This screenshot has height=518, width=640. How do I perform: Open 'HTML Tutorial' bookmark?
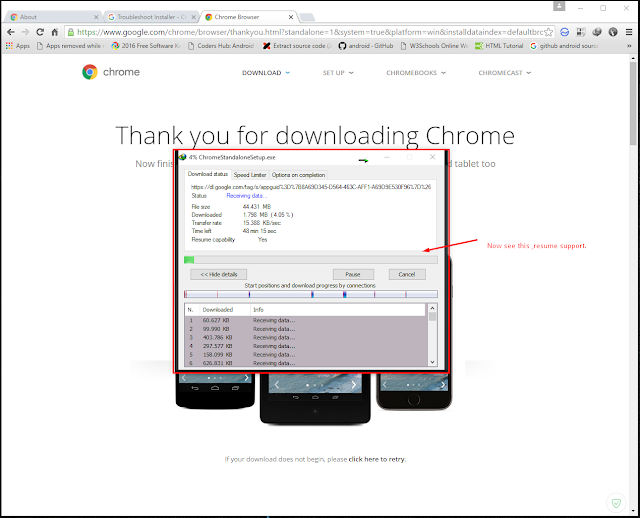(x=499, y=46)
